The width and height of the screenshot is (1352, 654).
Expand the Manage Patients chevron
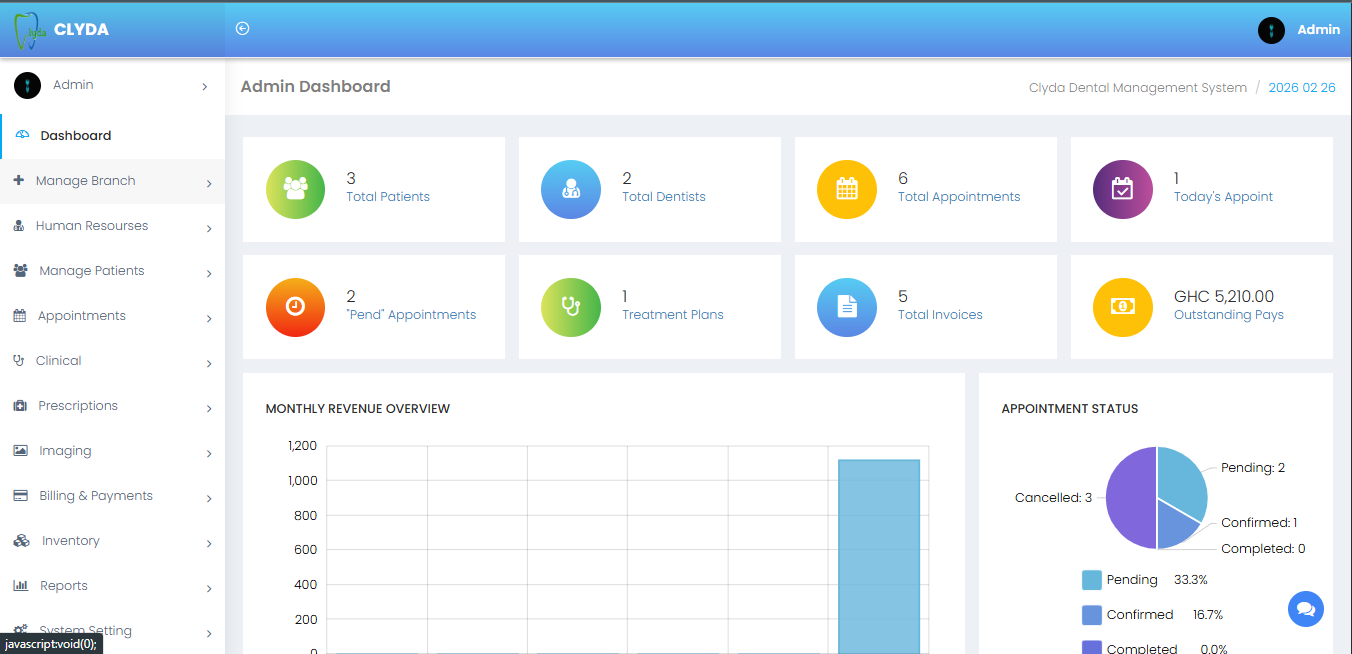click(x=209, y=273)
